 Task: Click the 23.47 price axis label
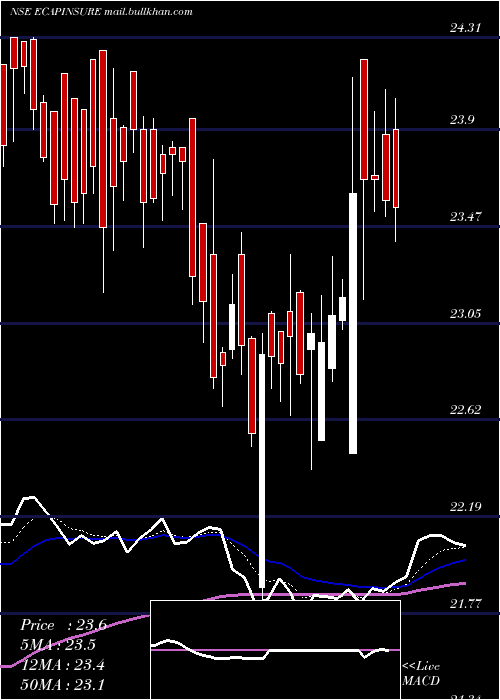[x=465, y=217]
